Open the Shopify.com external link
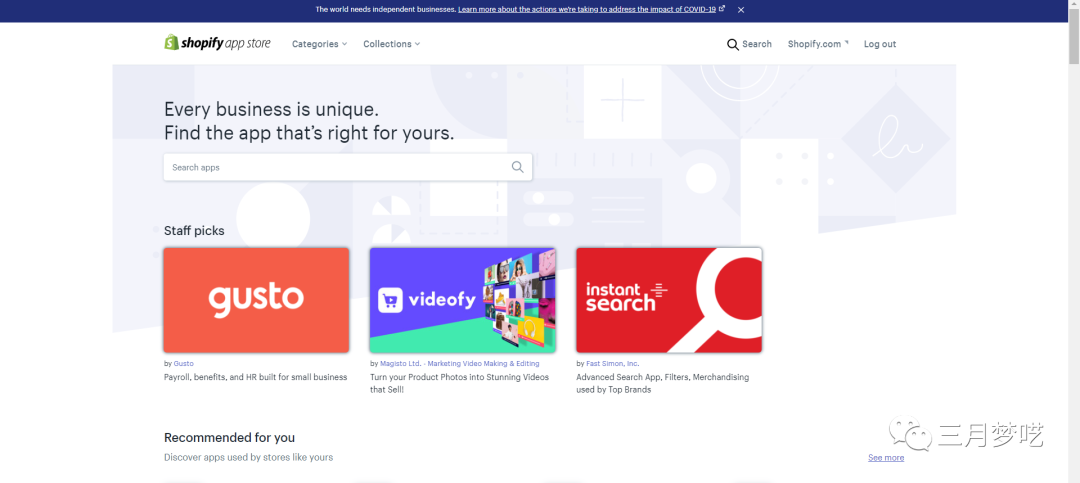 tap(818, 44)
